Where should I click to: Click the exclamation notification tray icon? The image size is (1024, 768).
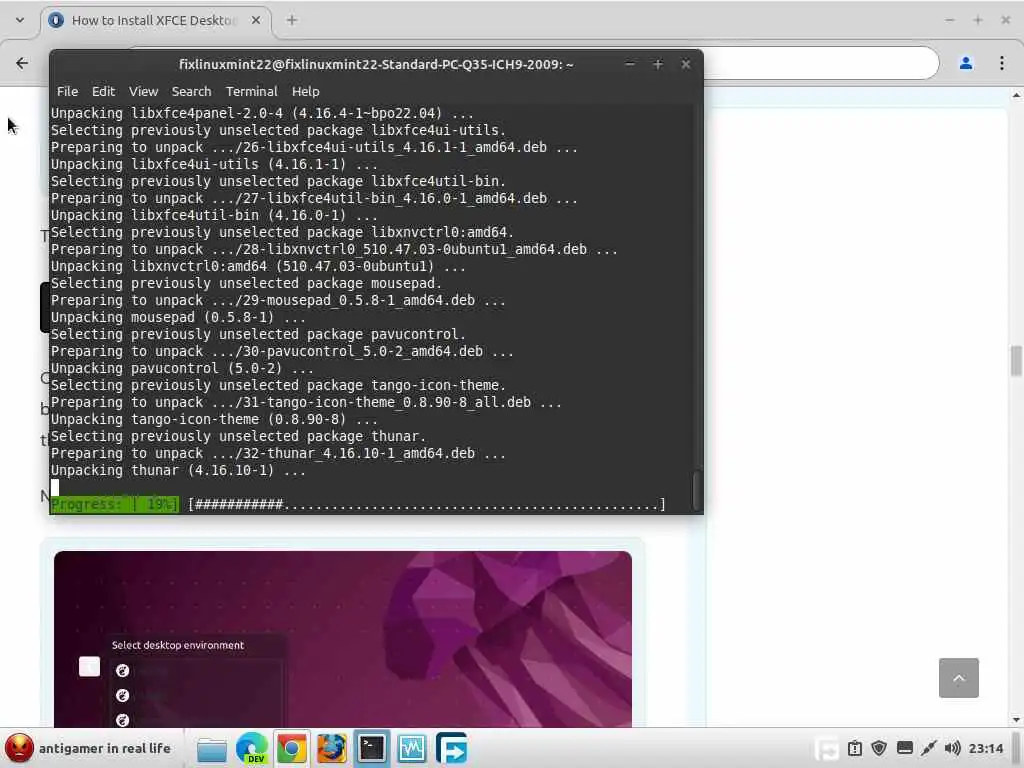tap(855, 748)
